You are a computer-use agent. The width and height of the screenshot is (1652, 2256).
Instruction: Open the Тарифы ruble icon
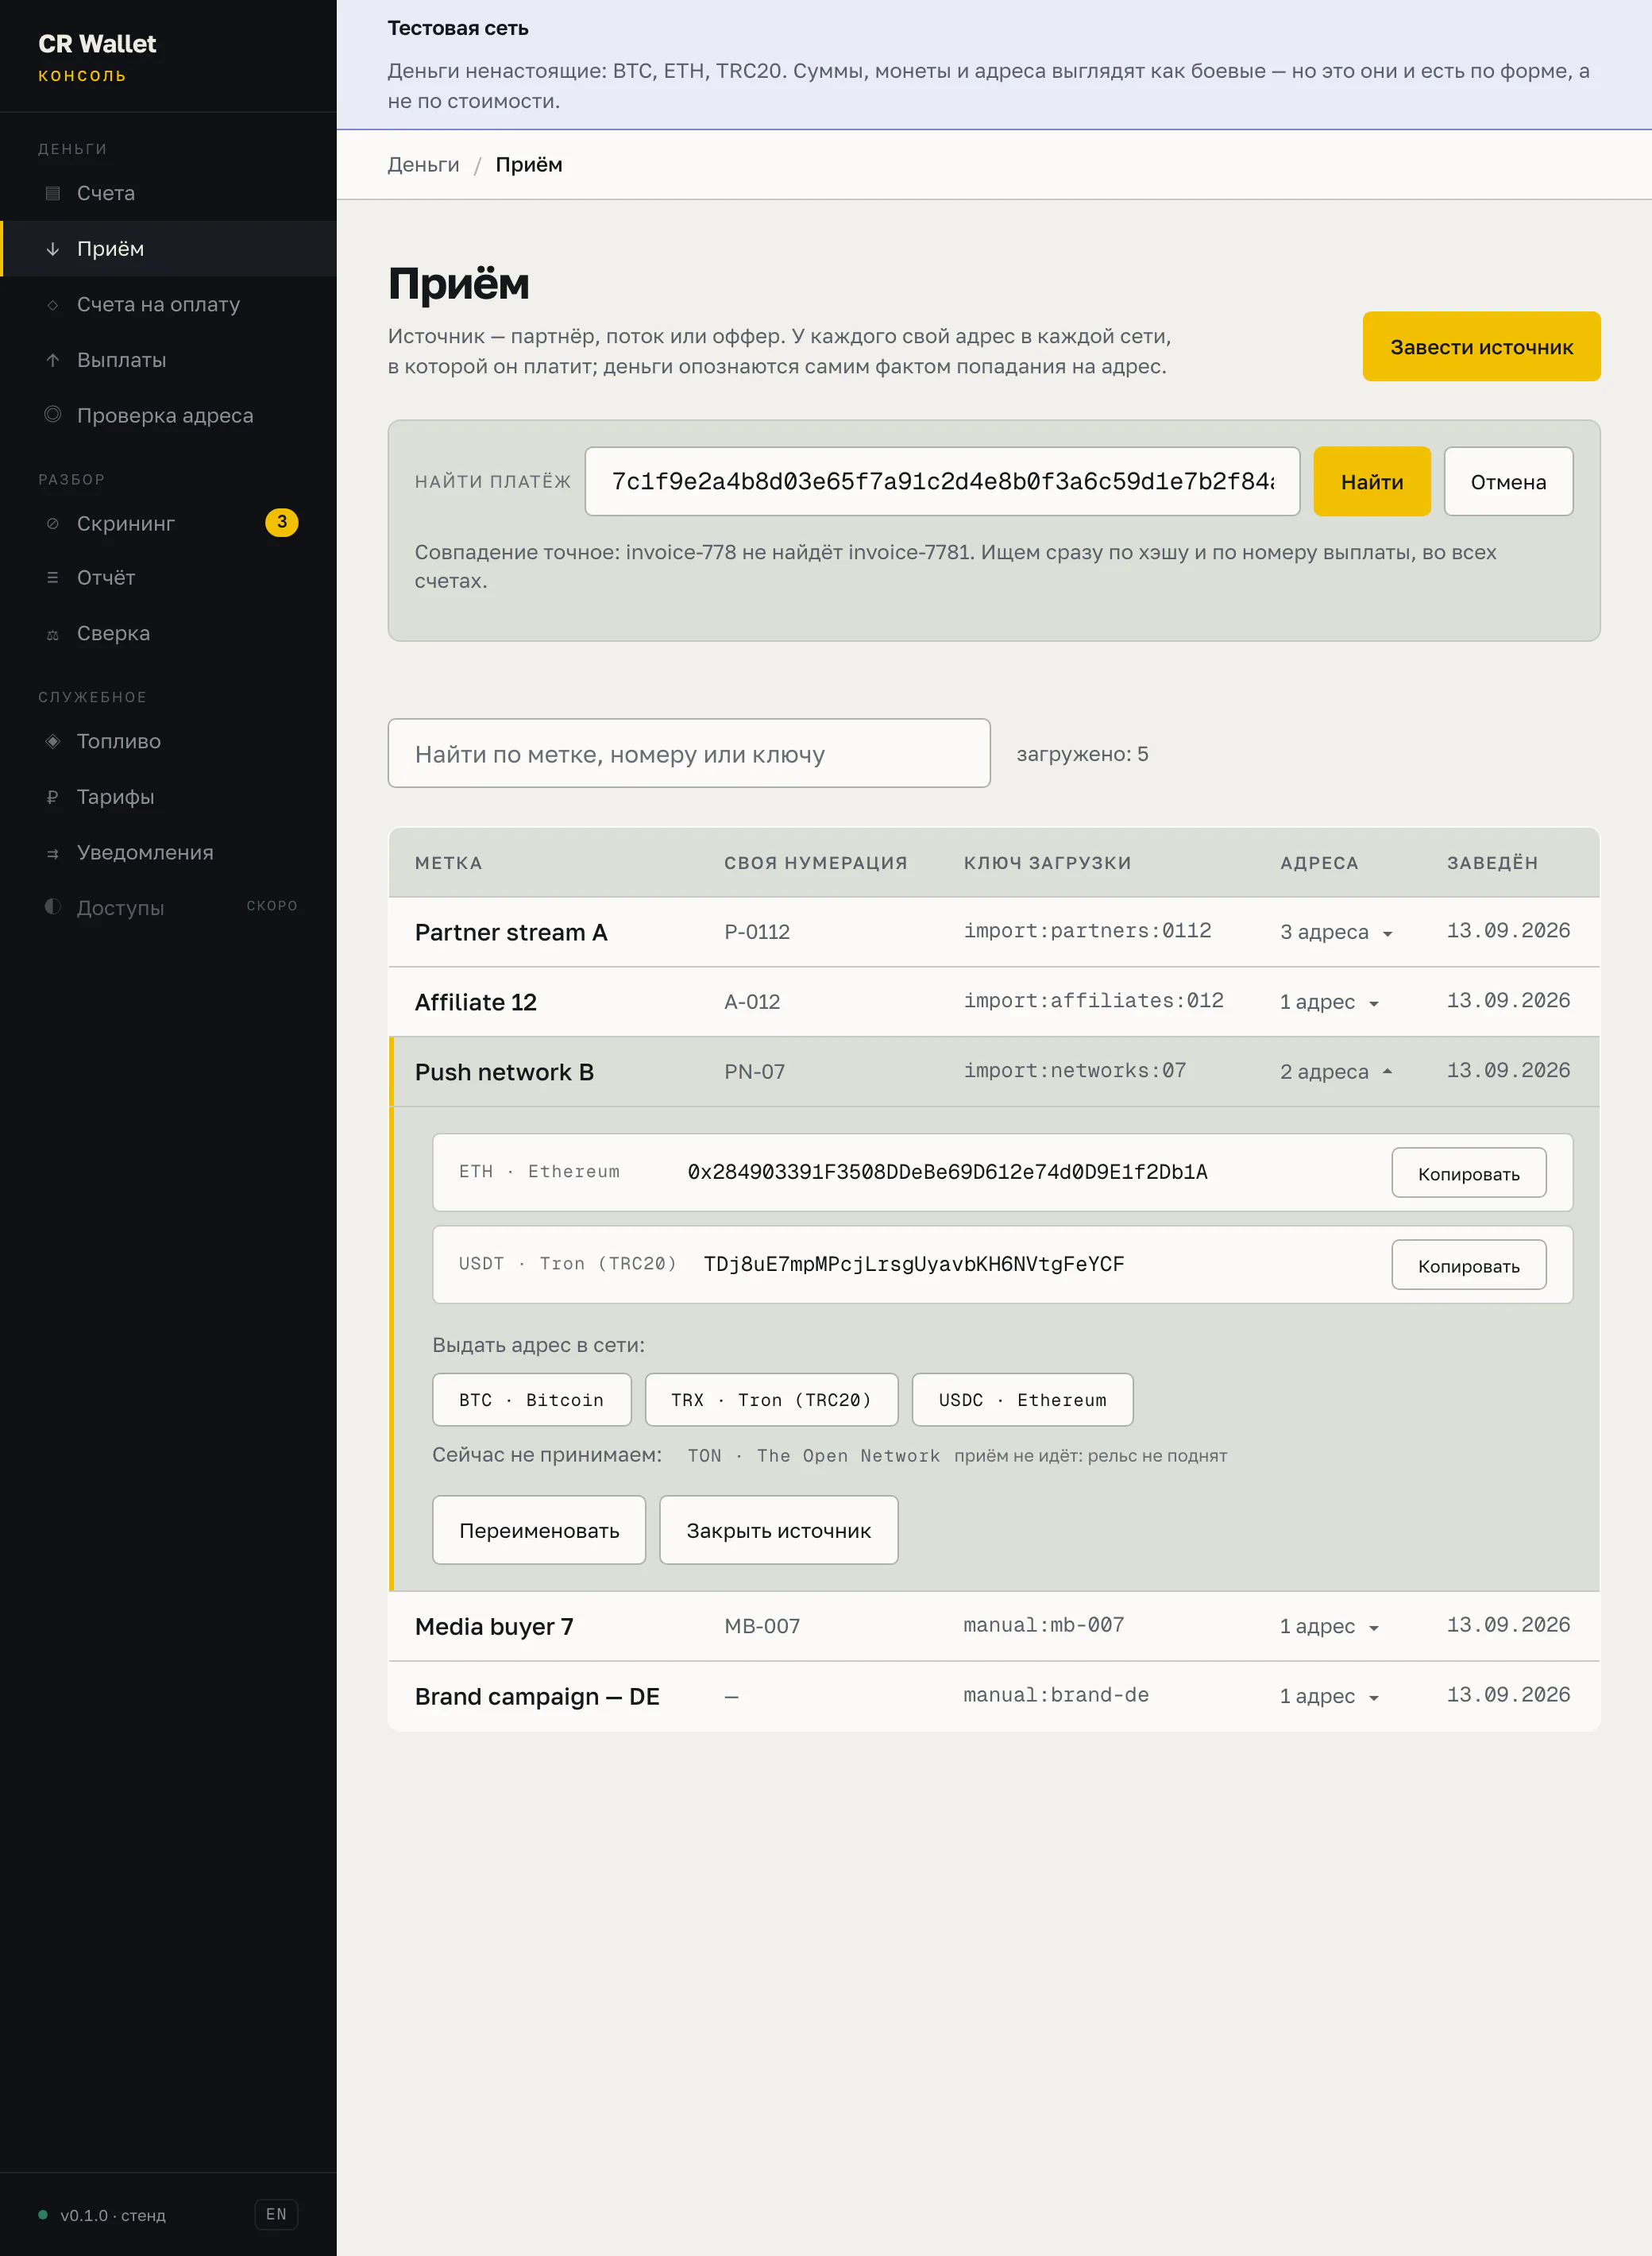pyautogui.click(x=53, y=797)
